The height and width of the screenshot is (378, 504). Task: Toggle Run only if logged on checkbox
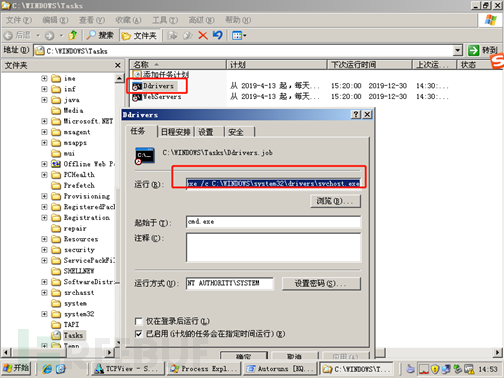(x=138, y=321)
